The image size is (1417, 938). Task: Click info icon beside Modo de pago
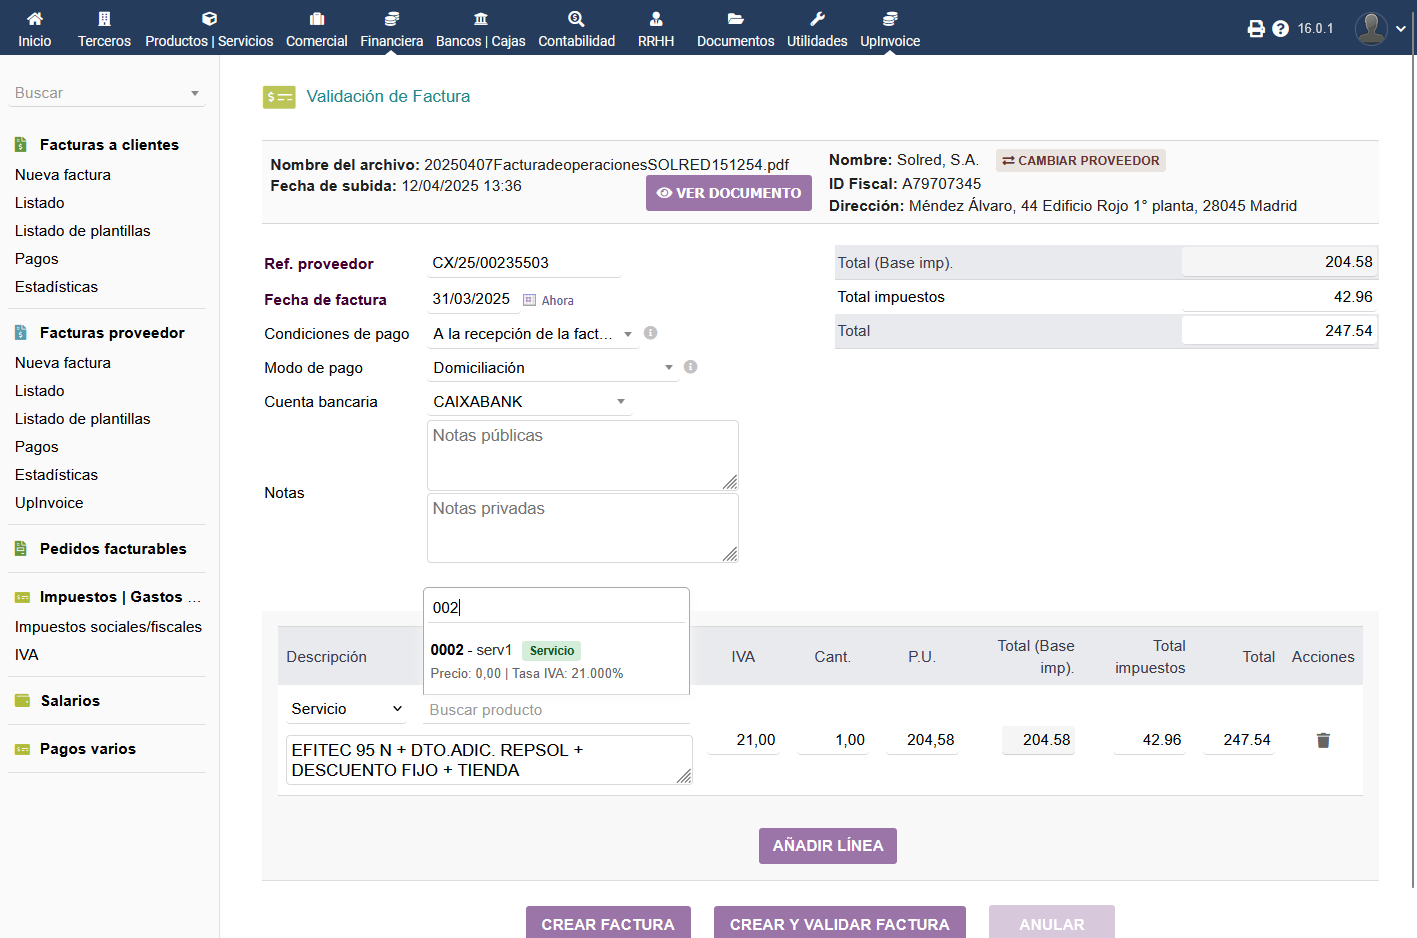point(690,367)
